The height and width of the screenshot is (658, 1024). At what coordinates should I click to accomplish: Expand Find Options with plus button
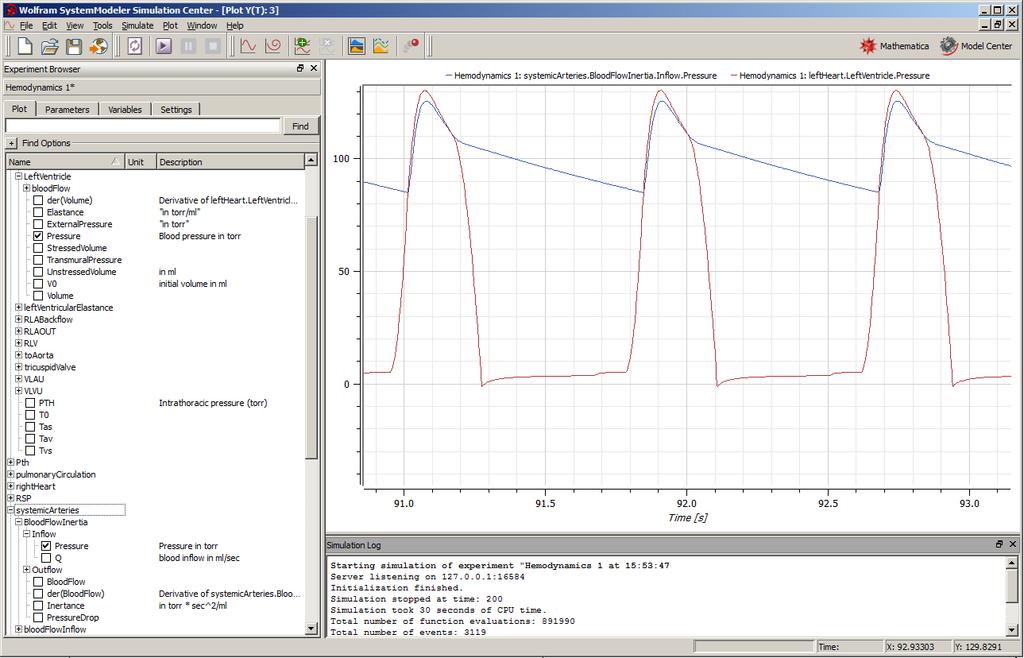click(12, 143)
